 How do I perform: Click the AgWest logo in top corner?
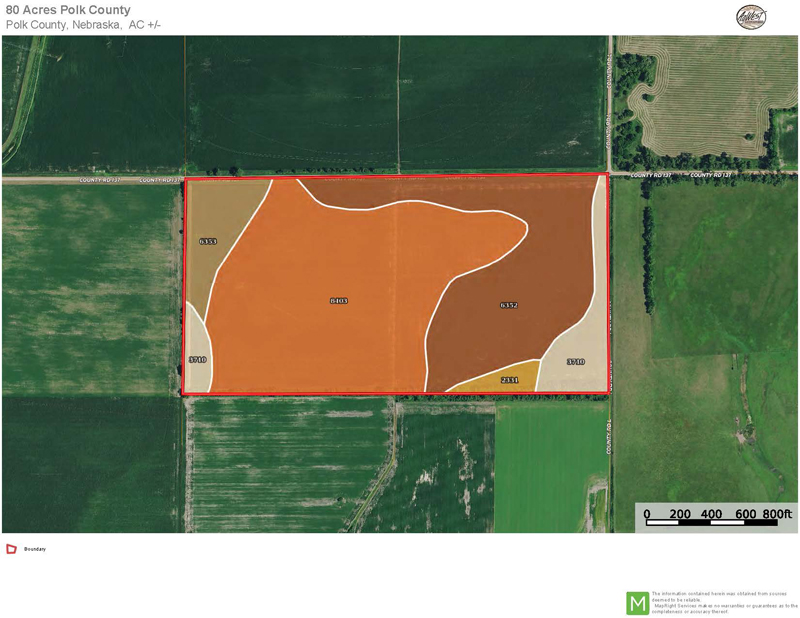click(749, 17)
